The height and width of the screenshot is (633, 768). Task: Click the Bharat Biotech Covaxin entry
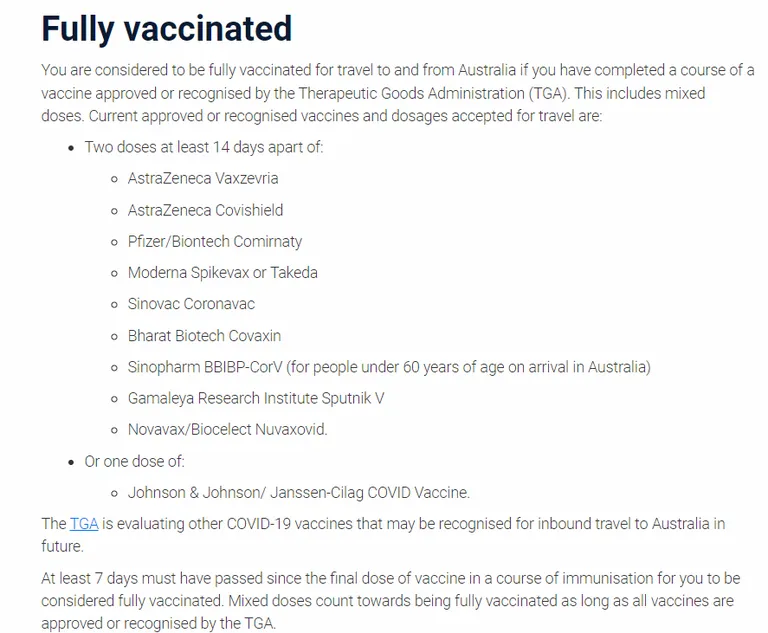(204, 336)
